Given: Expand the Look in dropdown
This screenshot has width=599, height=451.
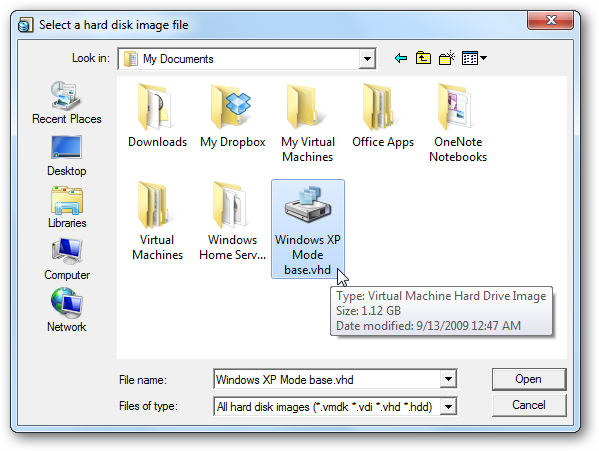Looking at the screenshot, I should (367, 59).
